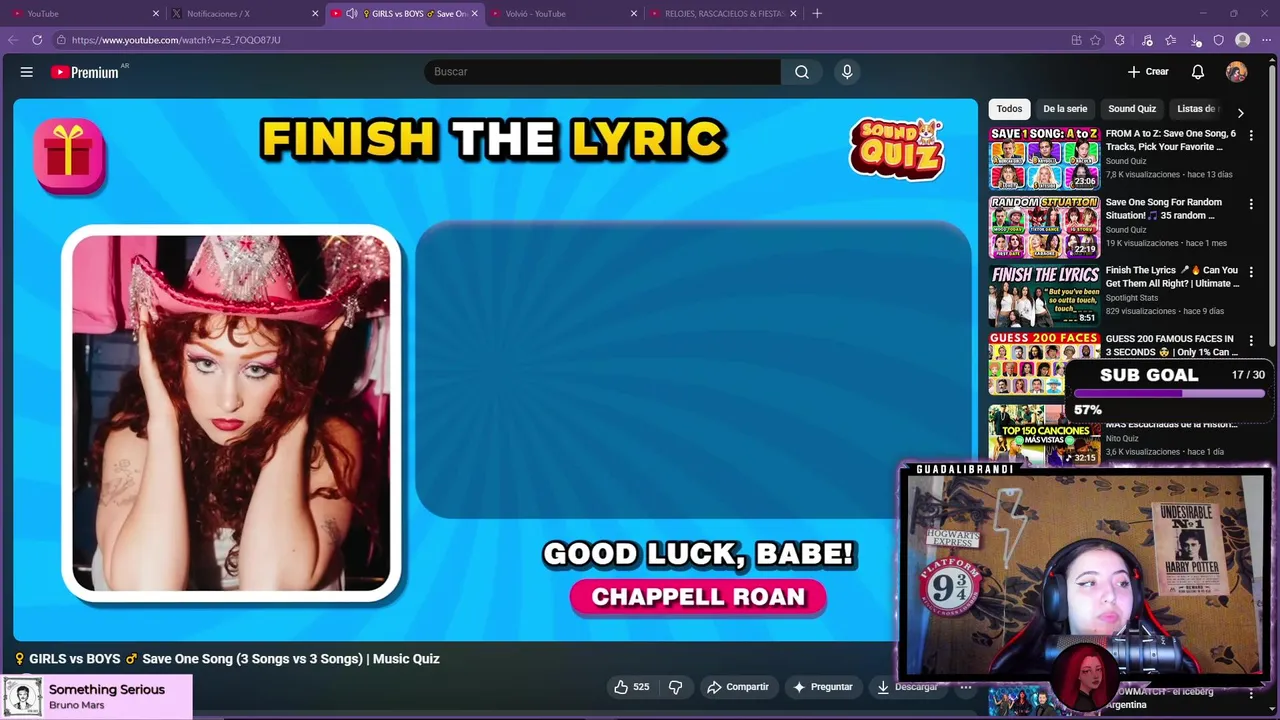This screenshot has height=720, width=1280.
Task: Select the Sound Quiz filter chip
Action: point(1132,109)
